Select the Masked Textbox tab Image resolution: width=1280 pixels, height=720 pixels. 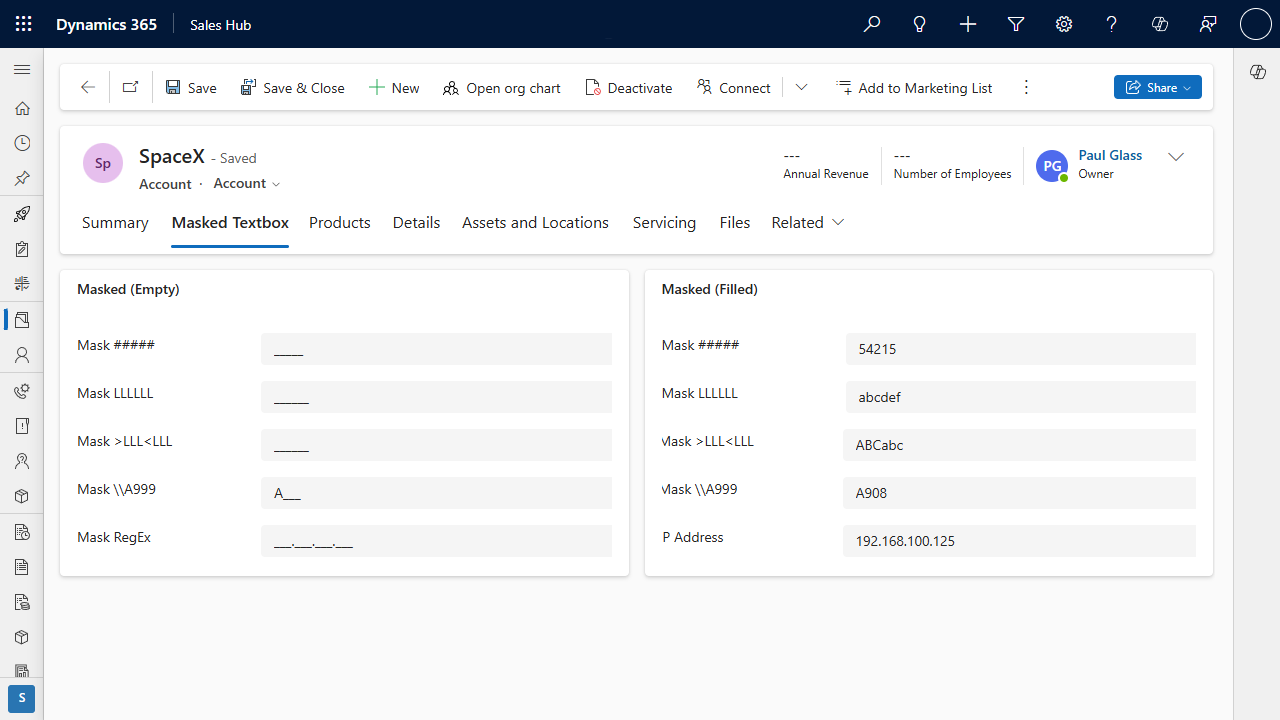coord(230,223)
